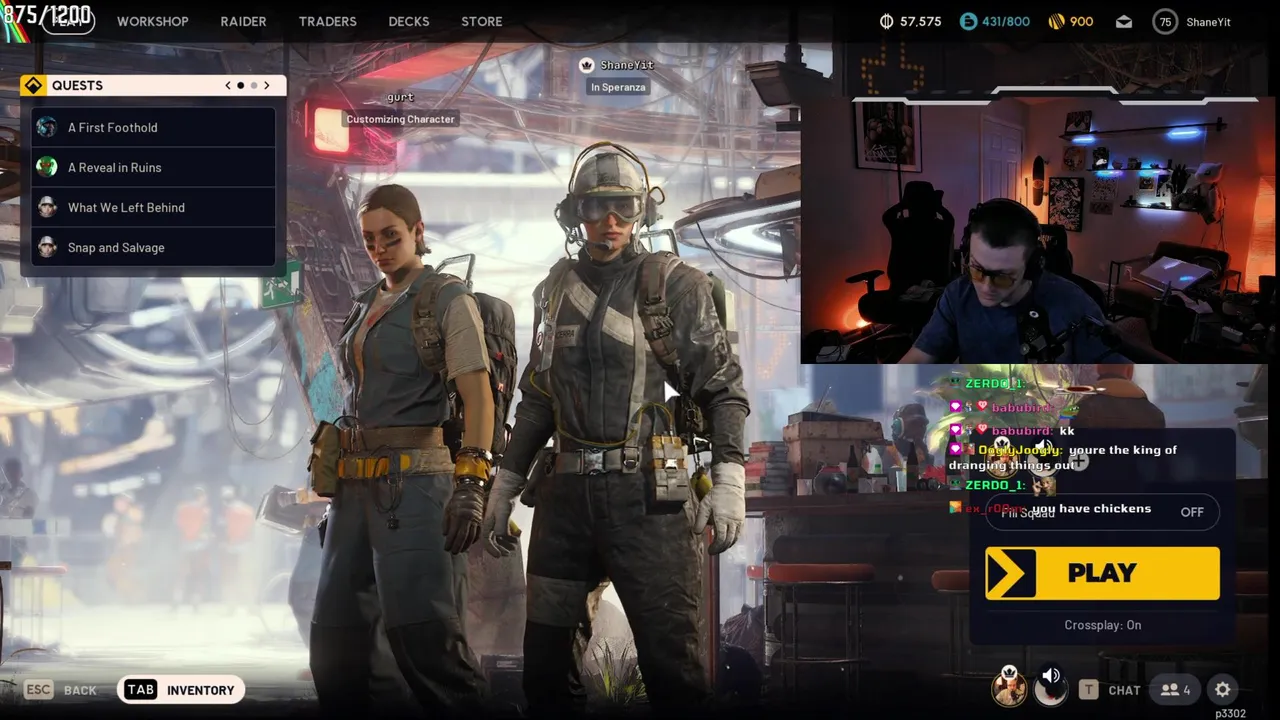Click the gurt player name label

pyautogui.click(x=400, y=97)
